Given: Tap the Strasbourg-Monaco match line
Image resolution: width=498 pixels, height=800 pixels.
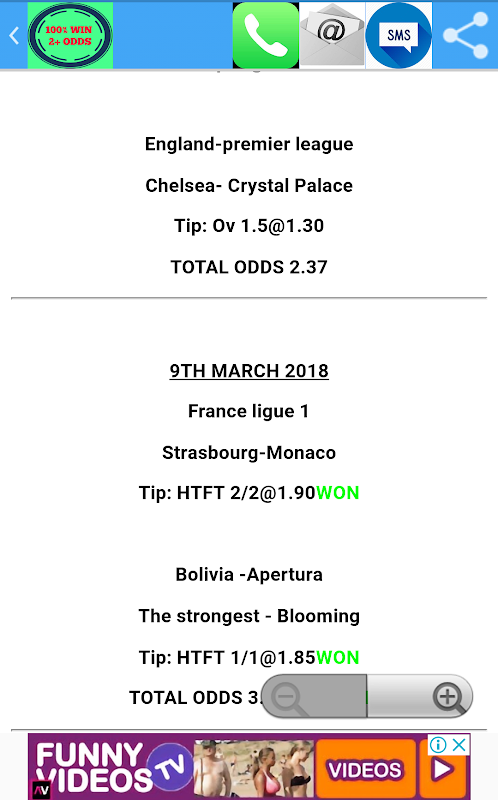Looking at the screenshot, I should click(249, 453).
